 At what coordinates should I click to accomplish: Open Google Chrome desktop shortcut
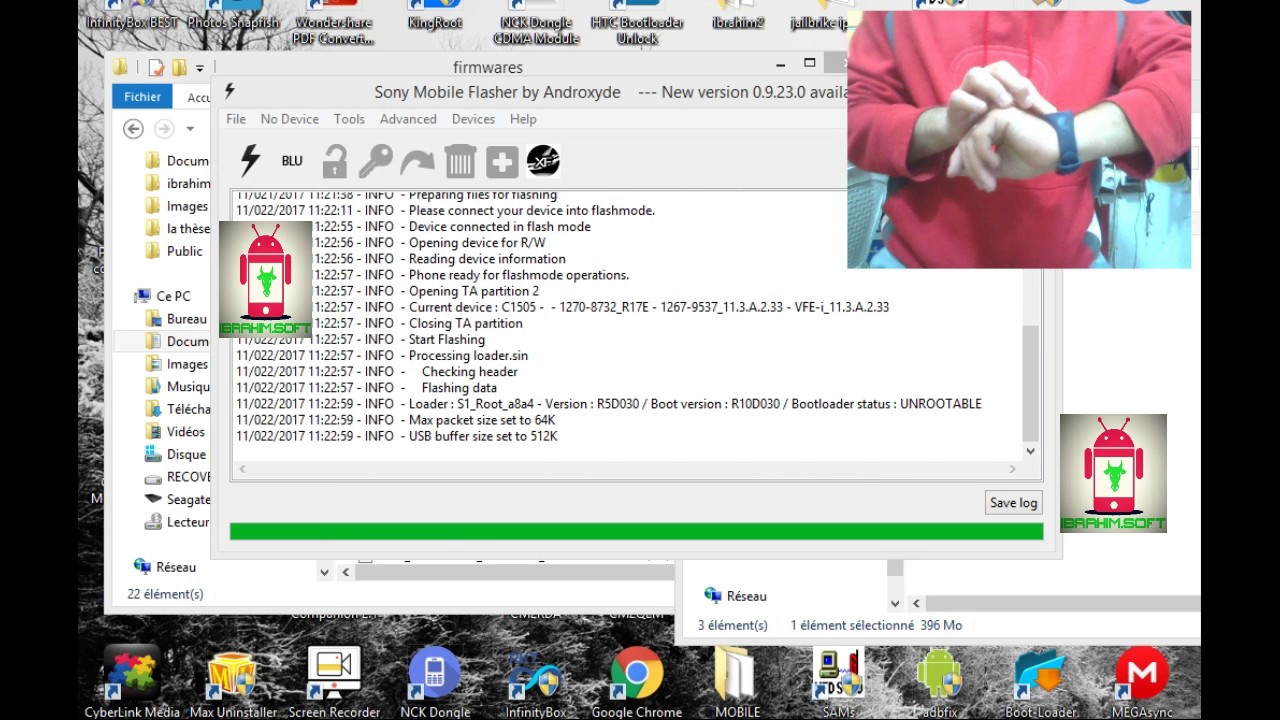point(637,683)
